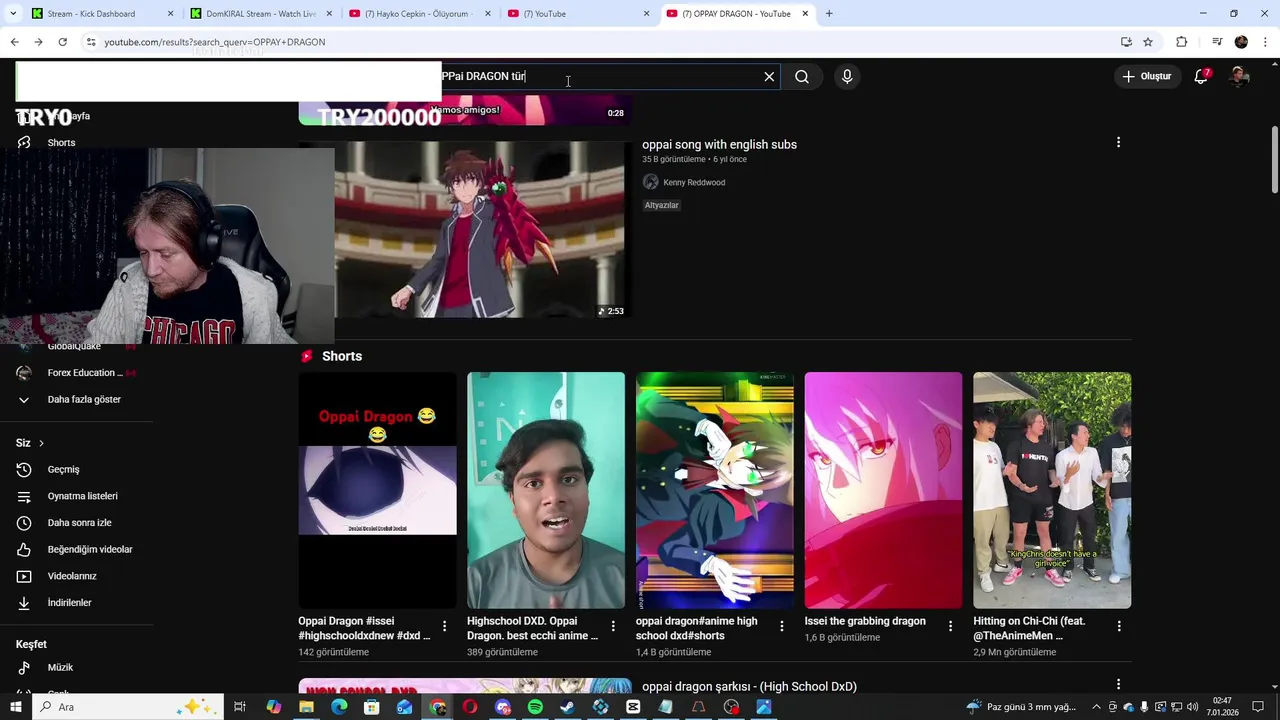Go back to previous page
This screenshot has height=720, width=1280.
click(x=14, y=42)
